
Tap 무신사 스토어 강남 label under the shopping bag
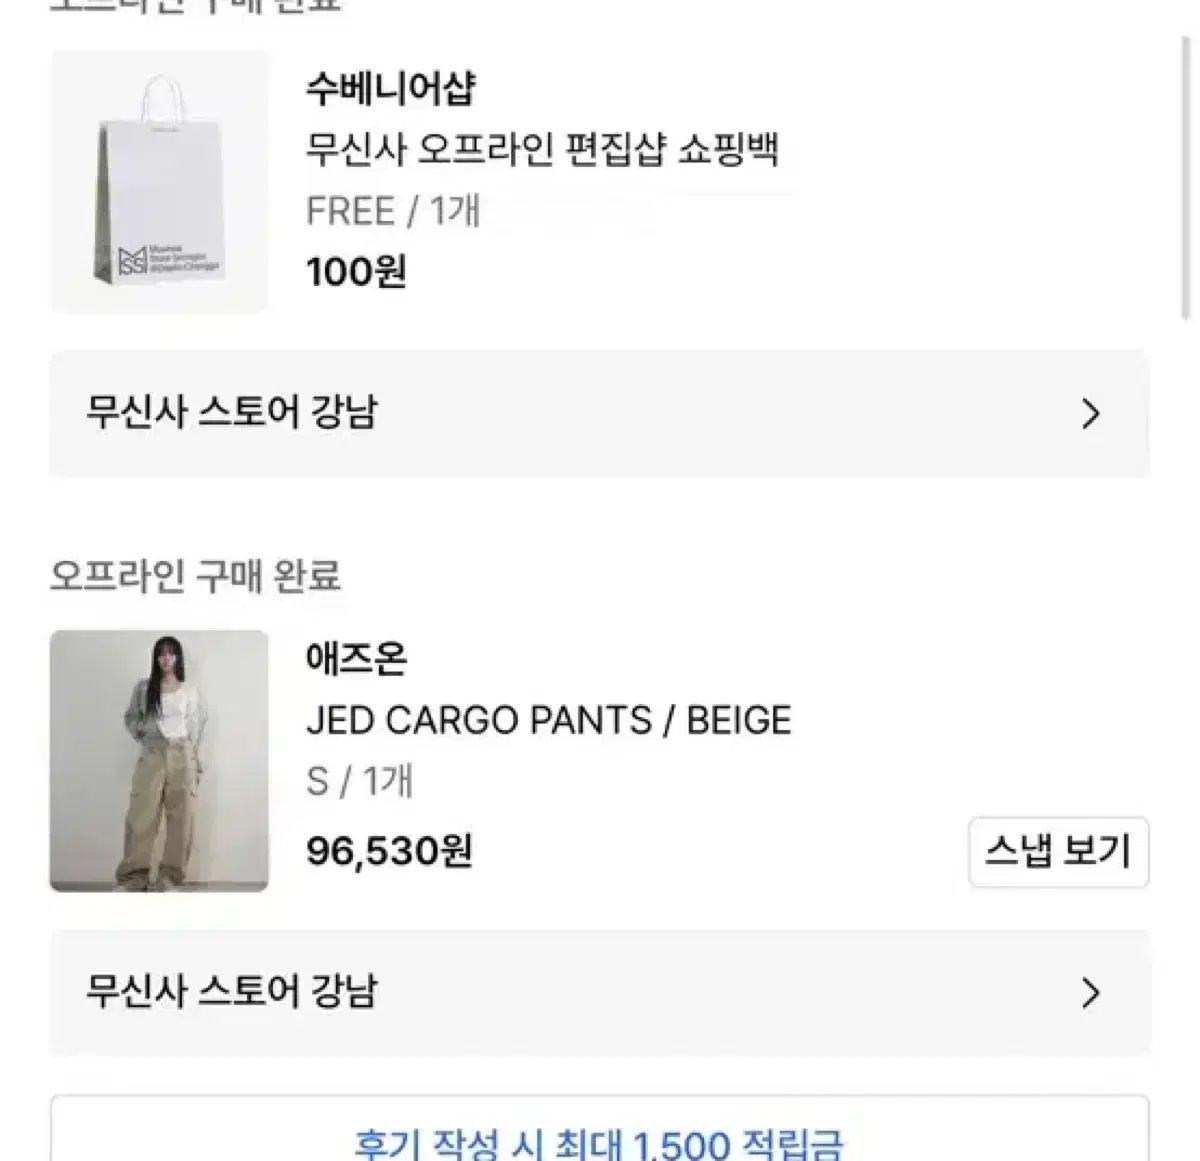(232, 412)
